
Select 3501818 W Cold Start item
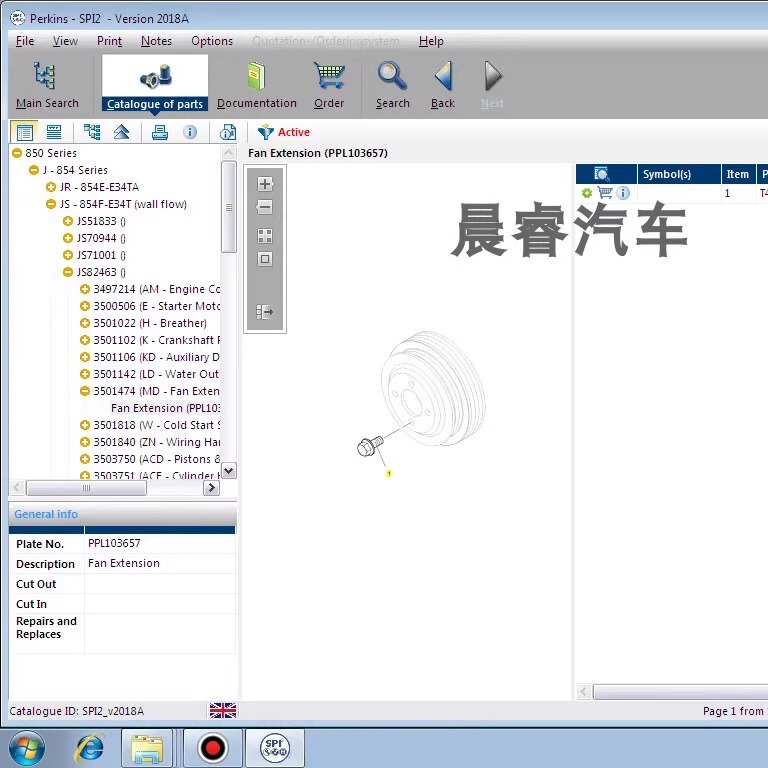coord(156,425)
